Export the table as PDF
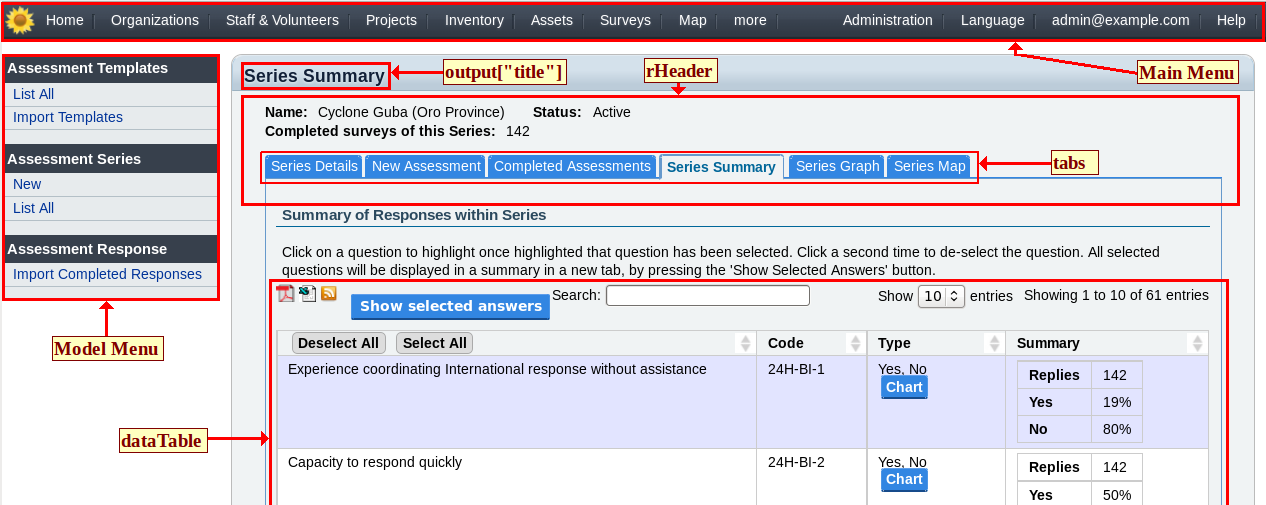The height and width of the screenshot is (505, 1266). coord(286,293)
